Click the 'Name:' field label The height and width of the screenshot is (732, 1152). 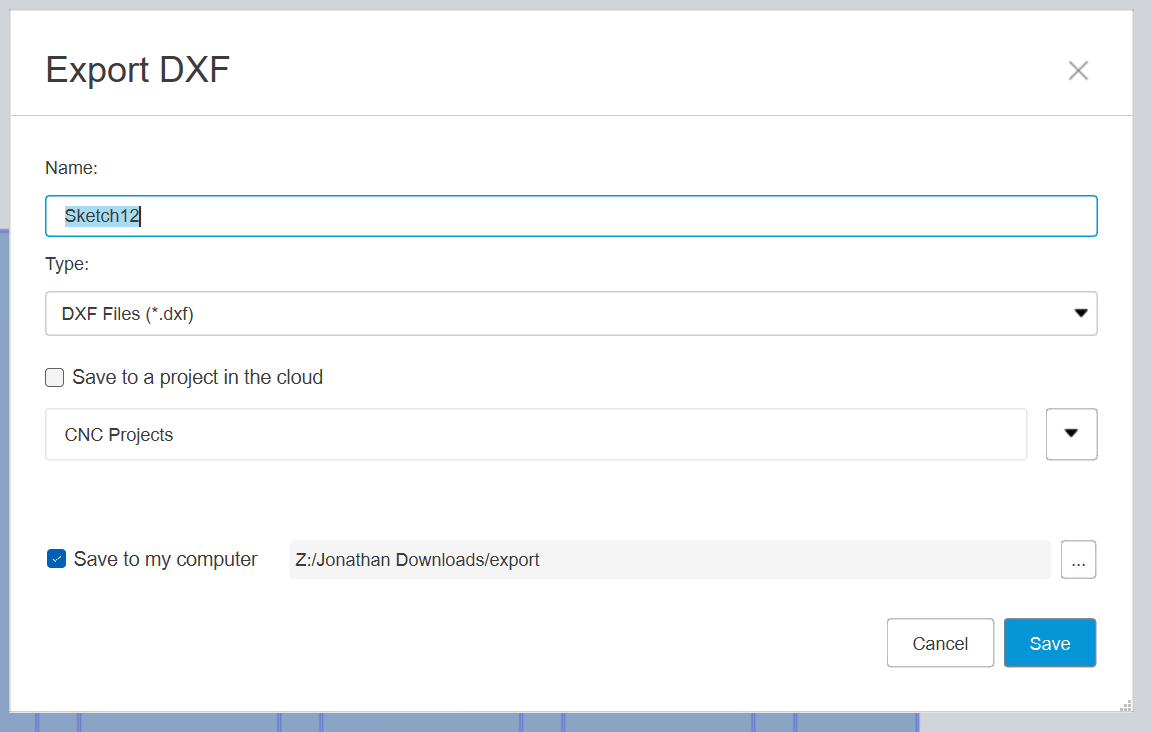point(71,168)
